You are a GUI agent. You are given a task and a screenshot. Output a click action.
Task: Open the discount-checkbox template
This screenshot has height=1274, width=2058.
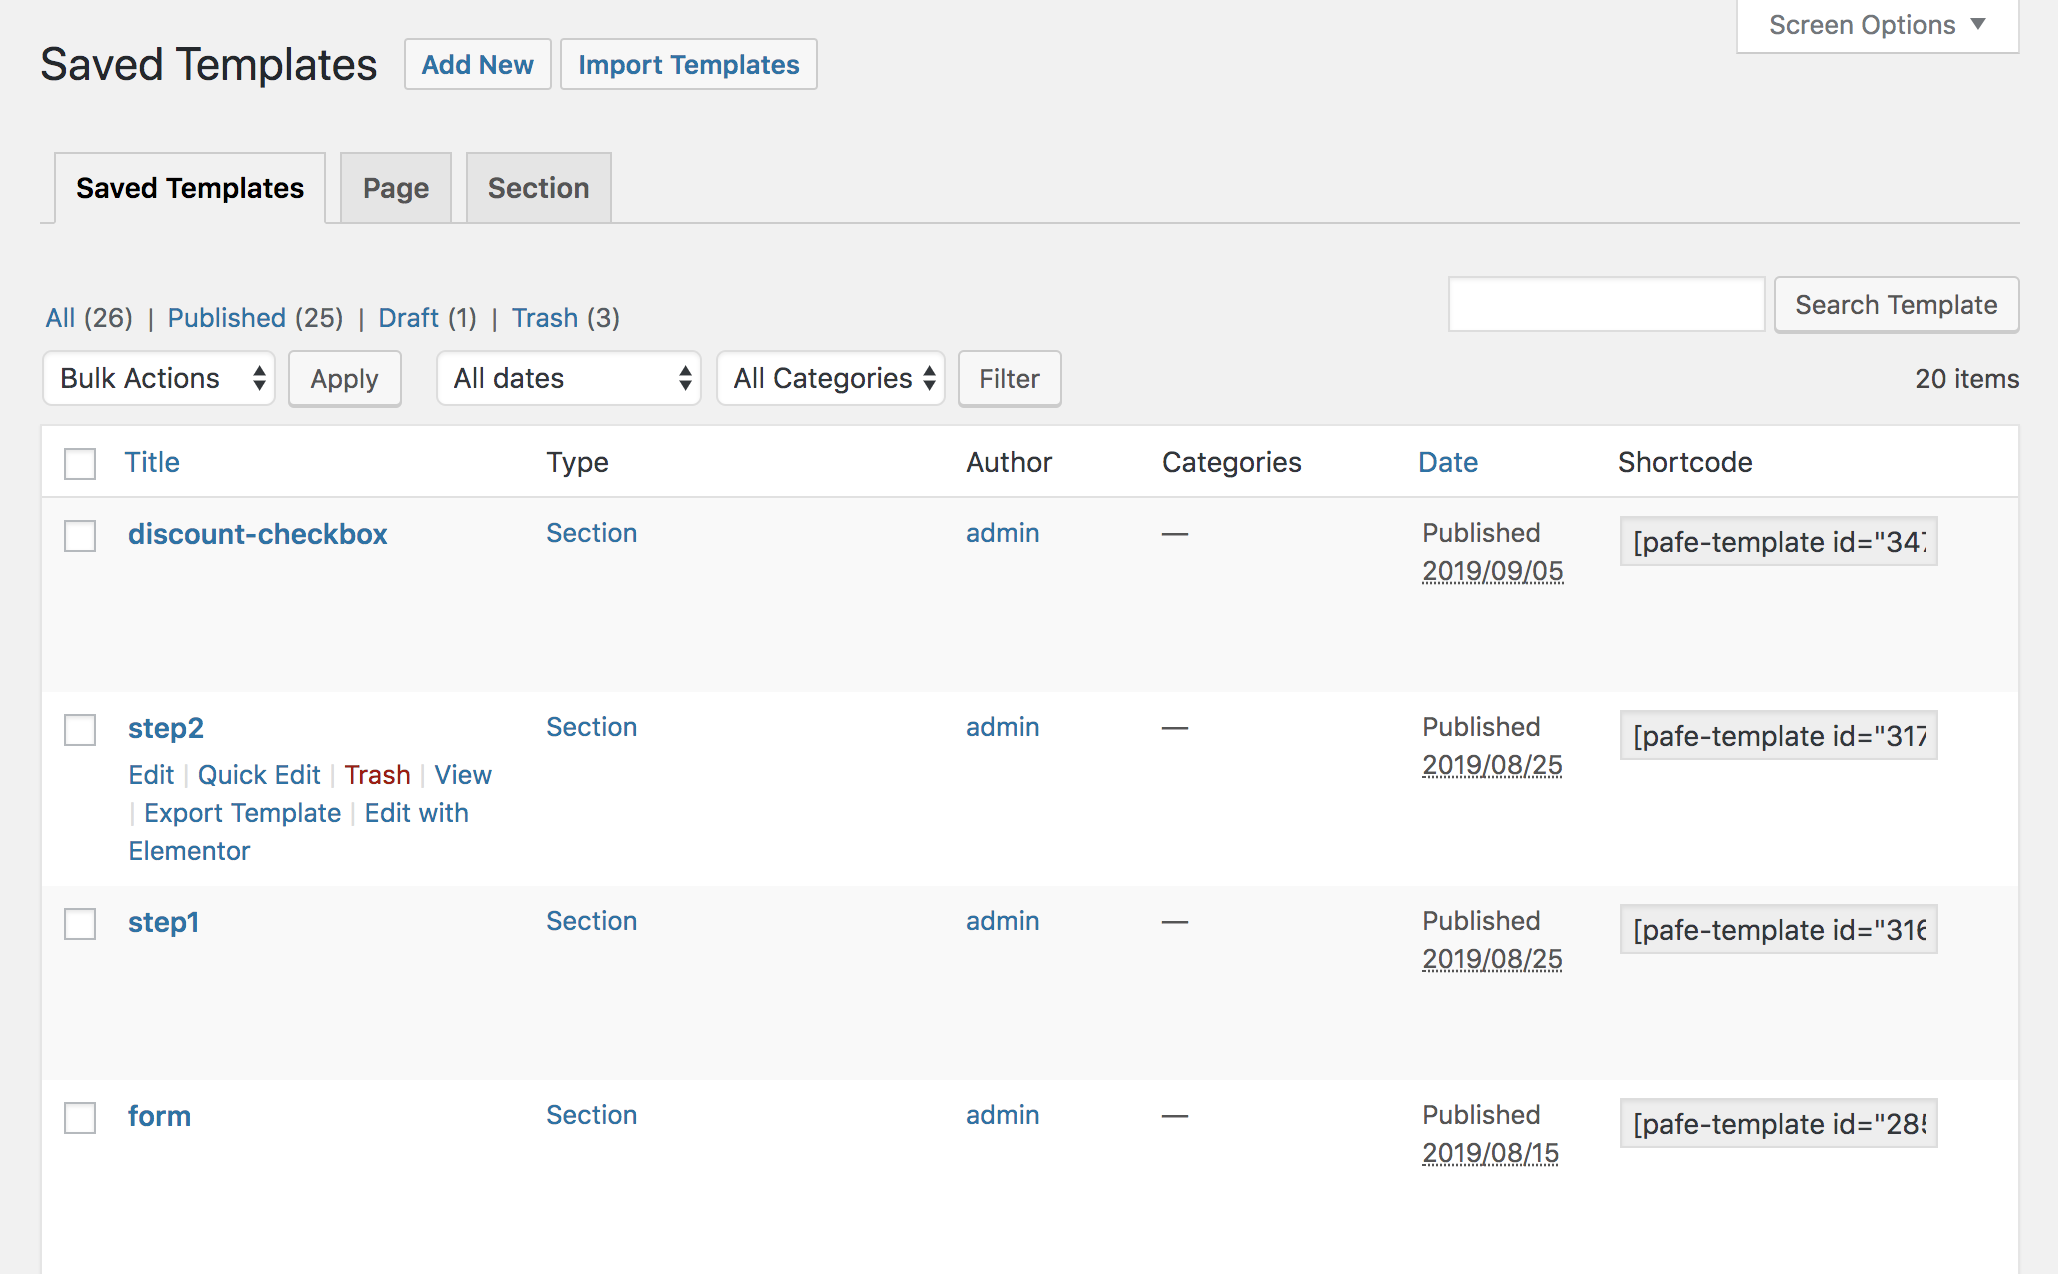pyautogui.click(x=257, y=534)
